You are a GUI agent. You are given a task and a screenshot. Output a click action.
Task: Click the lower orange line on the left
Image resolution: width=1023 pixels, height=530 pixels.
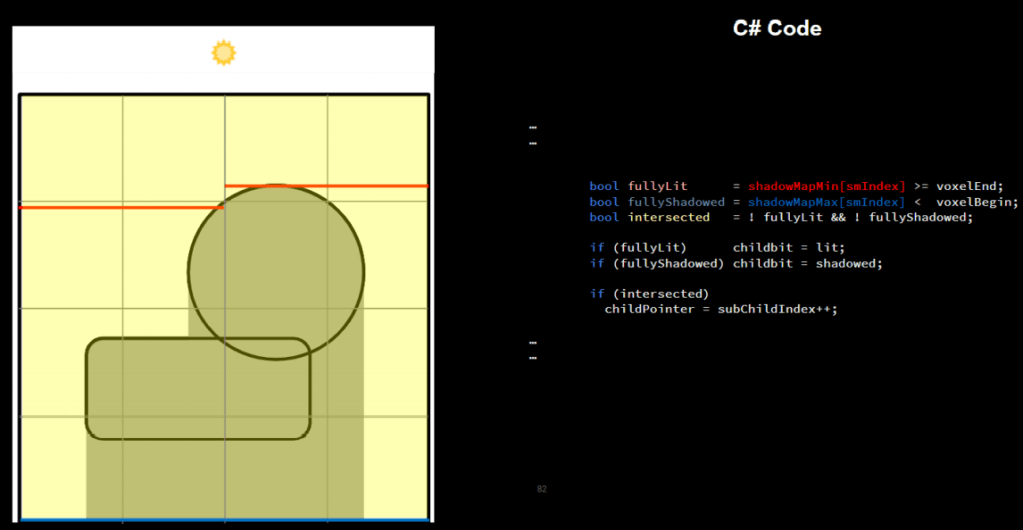pyautogui.click(x=118, y=207)
